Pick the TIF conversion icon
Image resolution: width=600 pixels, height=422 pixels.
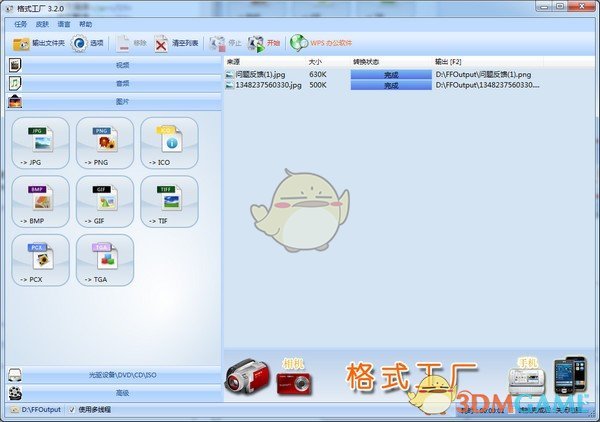click(168, 201)
